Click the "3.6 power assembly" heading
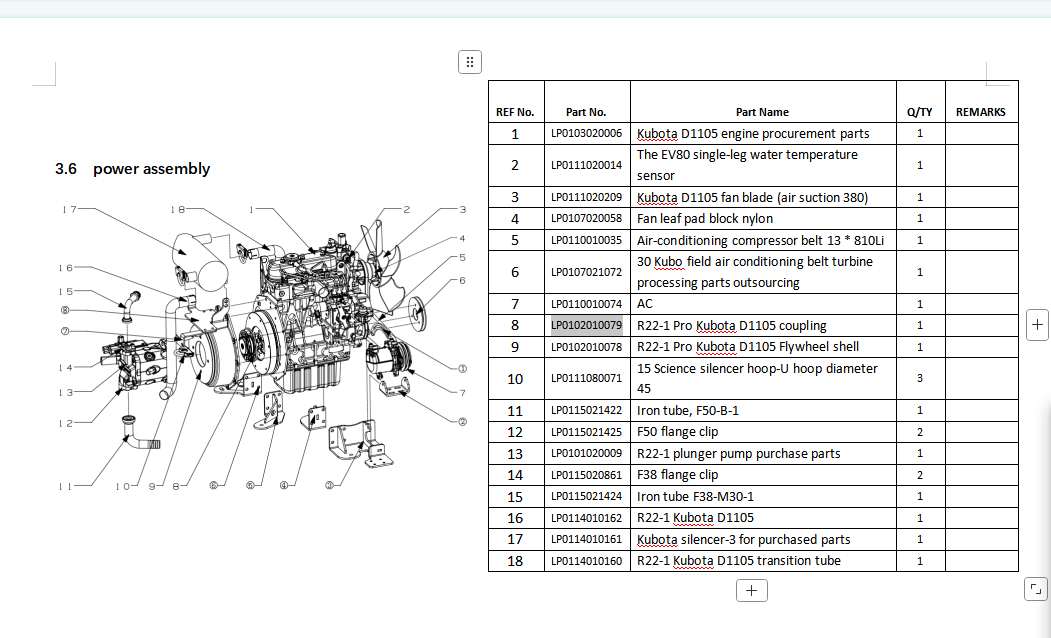The width and height of the screenshot is (1051, 638). pos(133,169)
